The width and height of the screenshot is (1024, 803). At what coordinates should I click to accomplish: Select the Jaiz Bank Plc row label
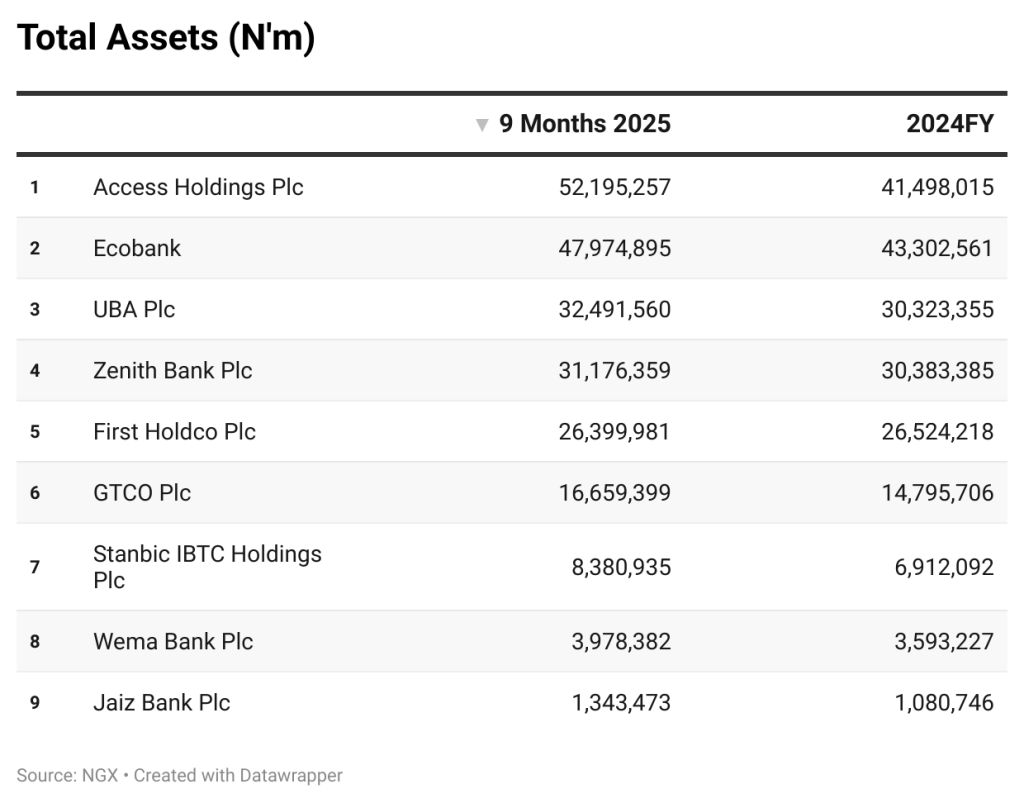161,702
